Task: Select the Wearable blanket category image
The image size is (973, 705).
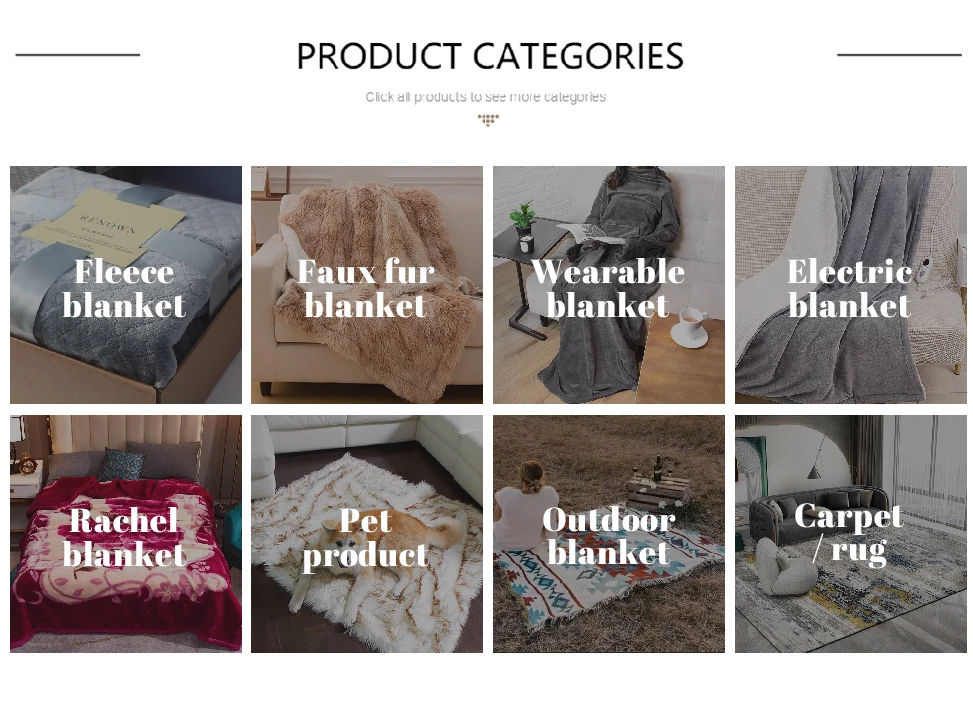Action: (x=609, y=285)
